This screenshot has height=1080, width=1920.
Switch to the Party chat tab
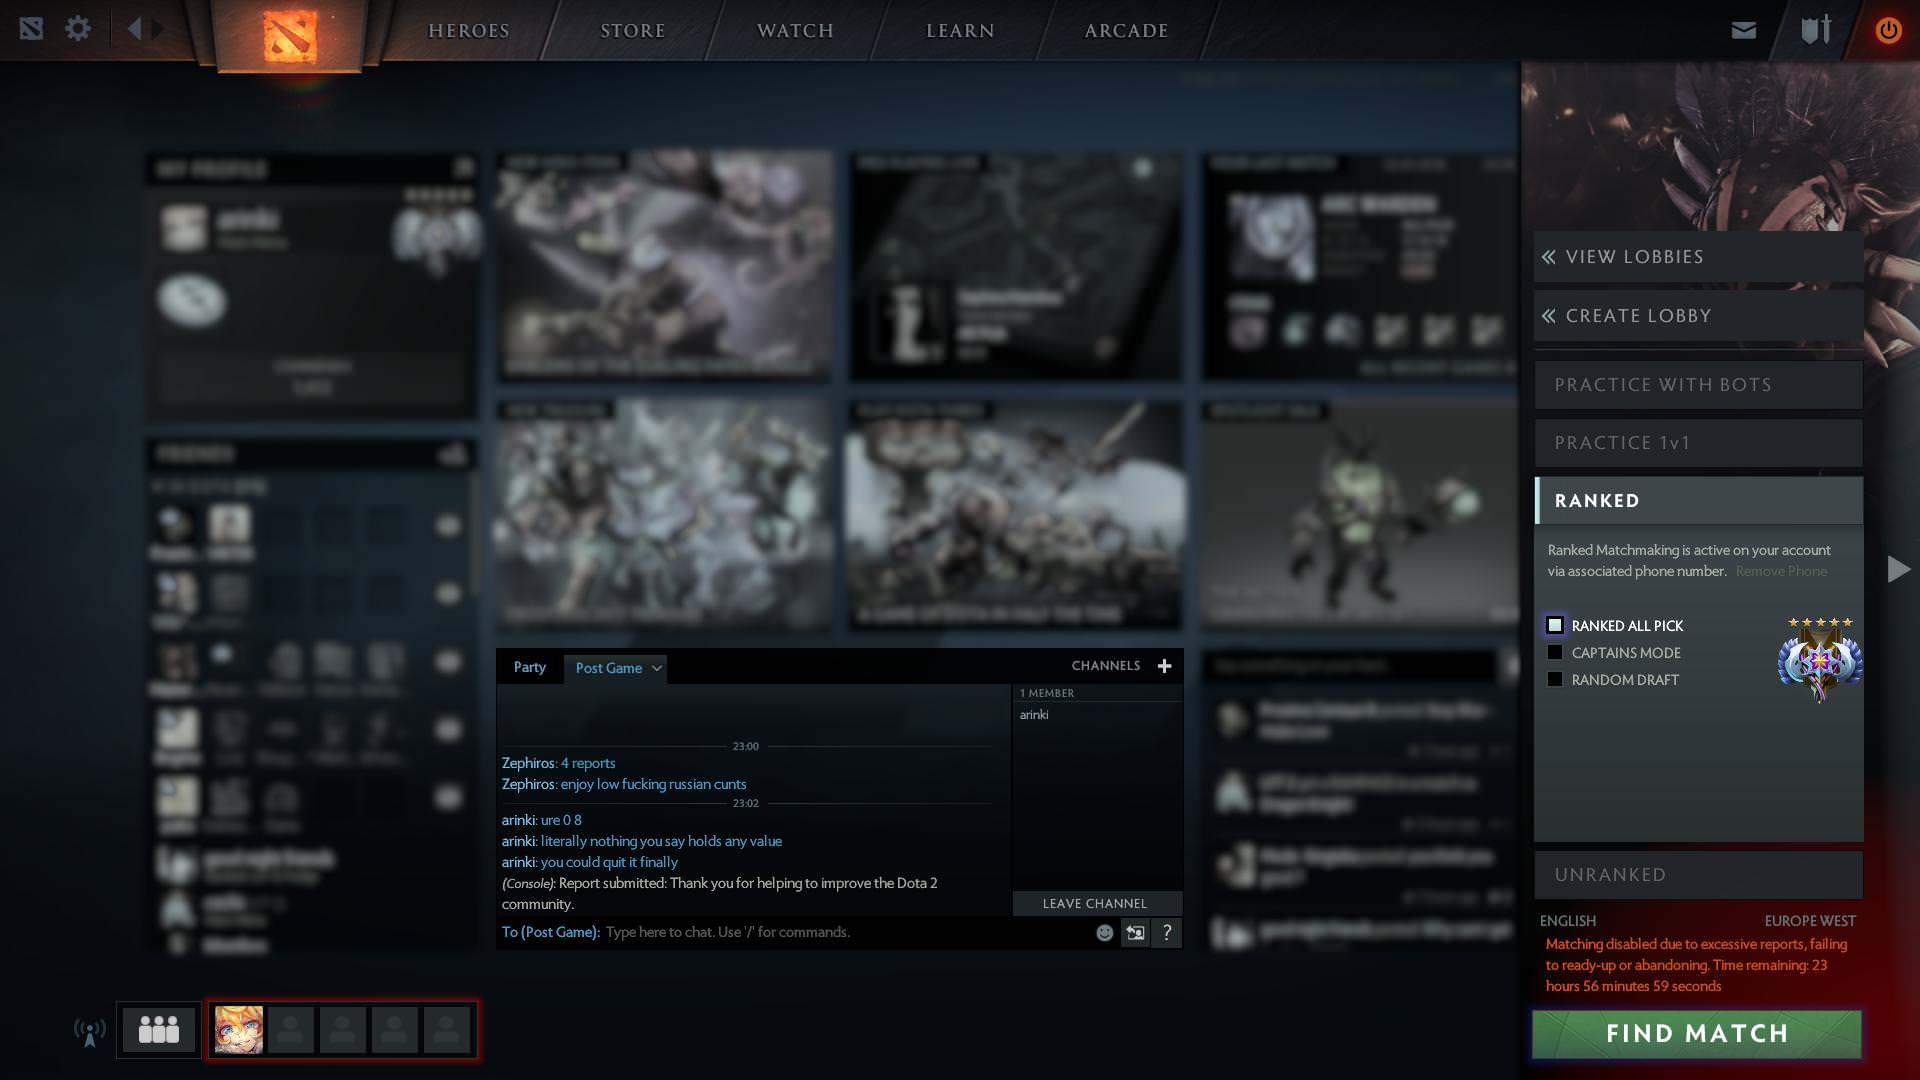[x=530, y=668]
